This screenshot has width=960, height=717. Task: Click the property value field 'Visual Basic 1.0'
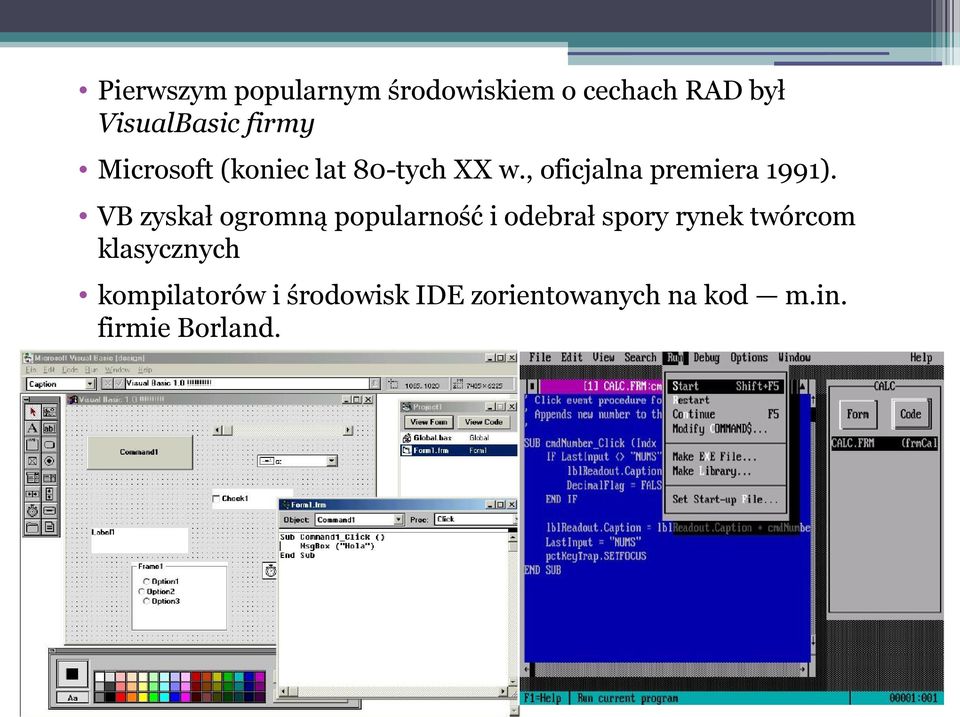click(247, 384)
